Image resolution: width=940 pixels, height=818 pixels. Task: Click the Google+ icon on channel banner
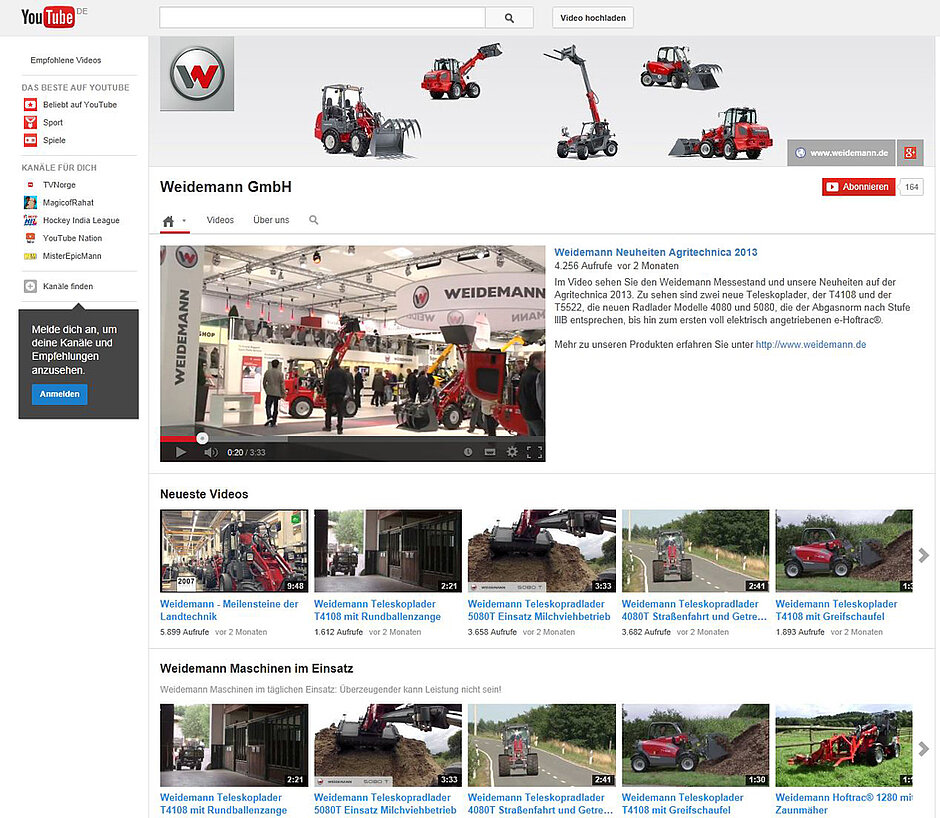coord(910,153)
